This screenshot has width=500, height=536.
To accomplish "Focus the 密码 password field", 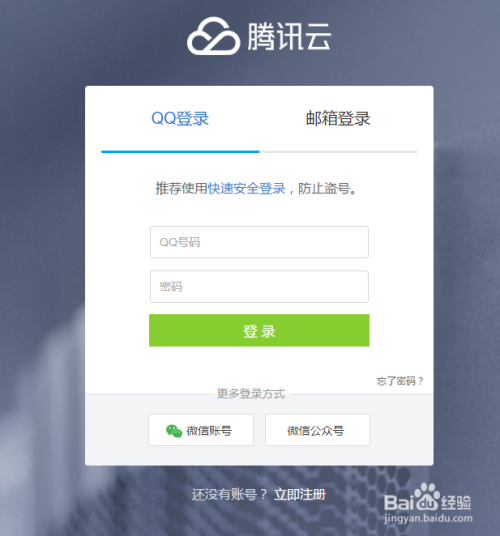I will tap(259, 286).
